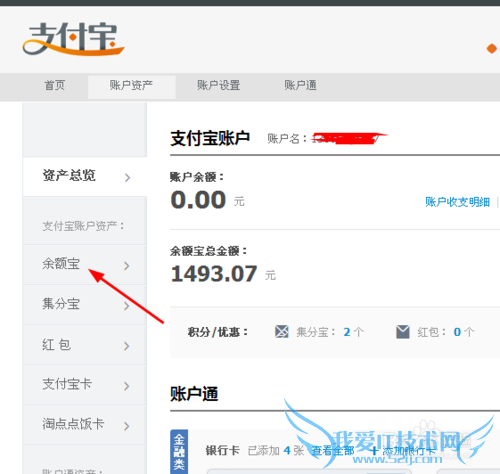Click the 积分/优惠 label
500x474 pixels.
click(x=218, y=332)
